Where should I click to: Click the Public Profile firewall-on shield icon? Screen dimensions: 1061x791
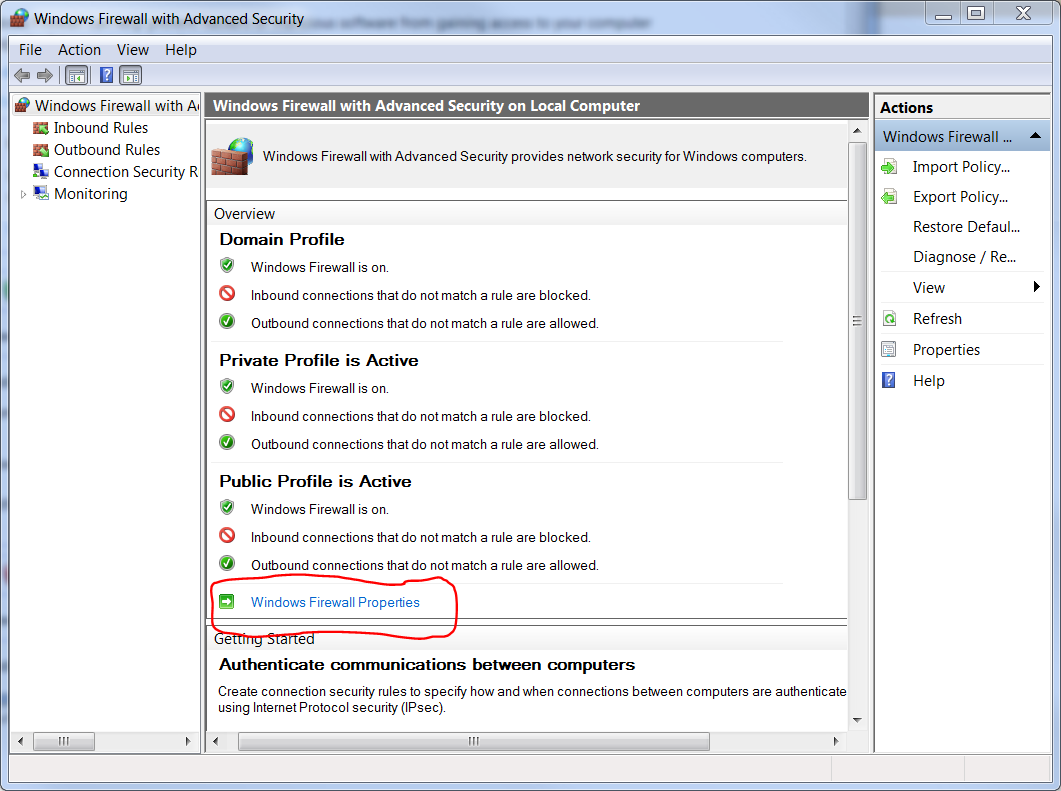227,507
